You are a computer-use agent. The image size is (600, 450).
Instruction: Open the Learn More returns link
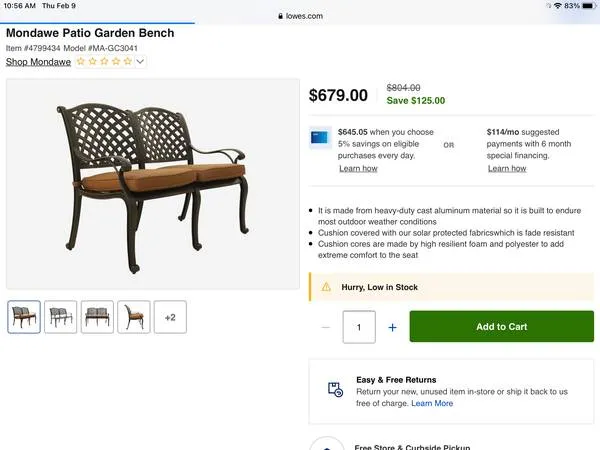tap(432, 403)
